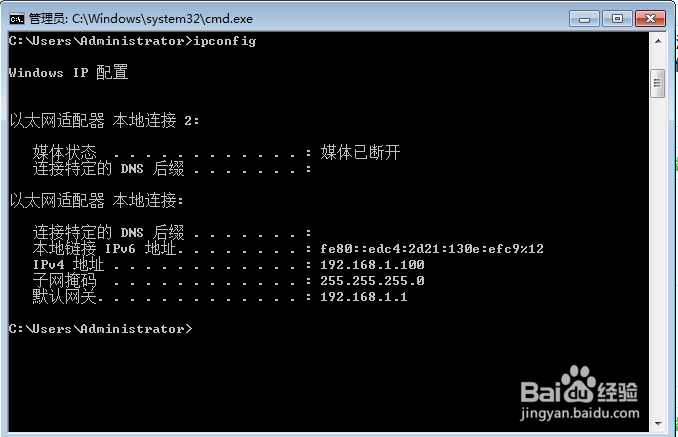The width and height of the screenshot is (678, 437).
Task: Click the subnet mask 255.255.255.0 value
Action: tap(372, 281)
